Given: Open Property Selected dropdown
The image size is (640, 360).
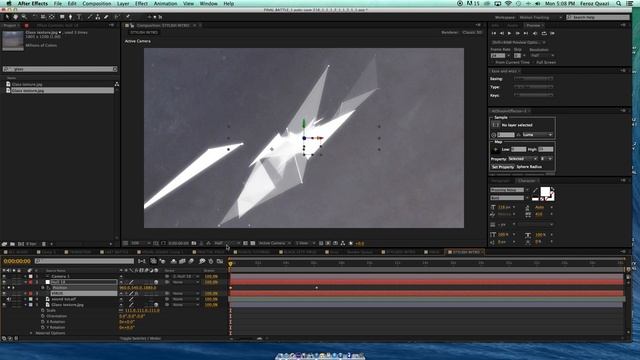Looking at the screenshot, I should [522, 159].
